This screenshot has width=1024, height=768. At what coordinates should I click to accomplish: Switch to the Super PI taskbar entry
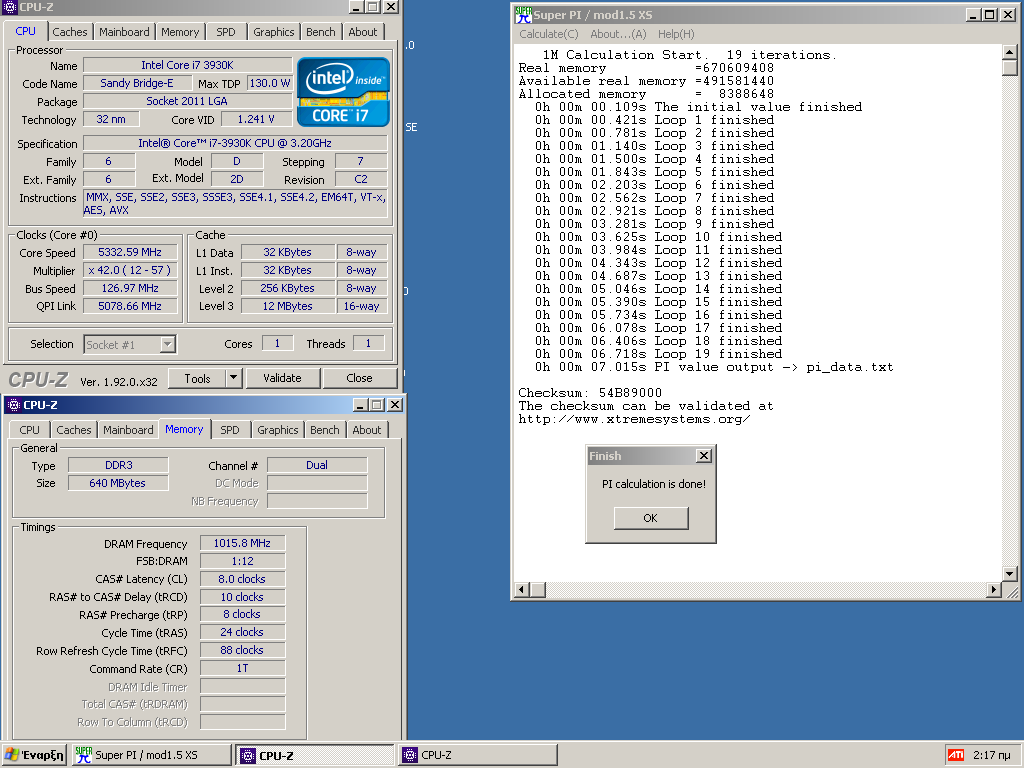point(152,755)
